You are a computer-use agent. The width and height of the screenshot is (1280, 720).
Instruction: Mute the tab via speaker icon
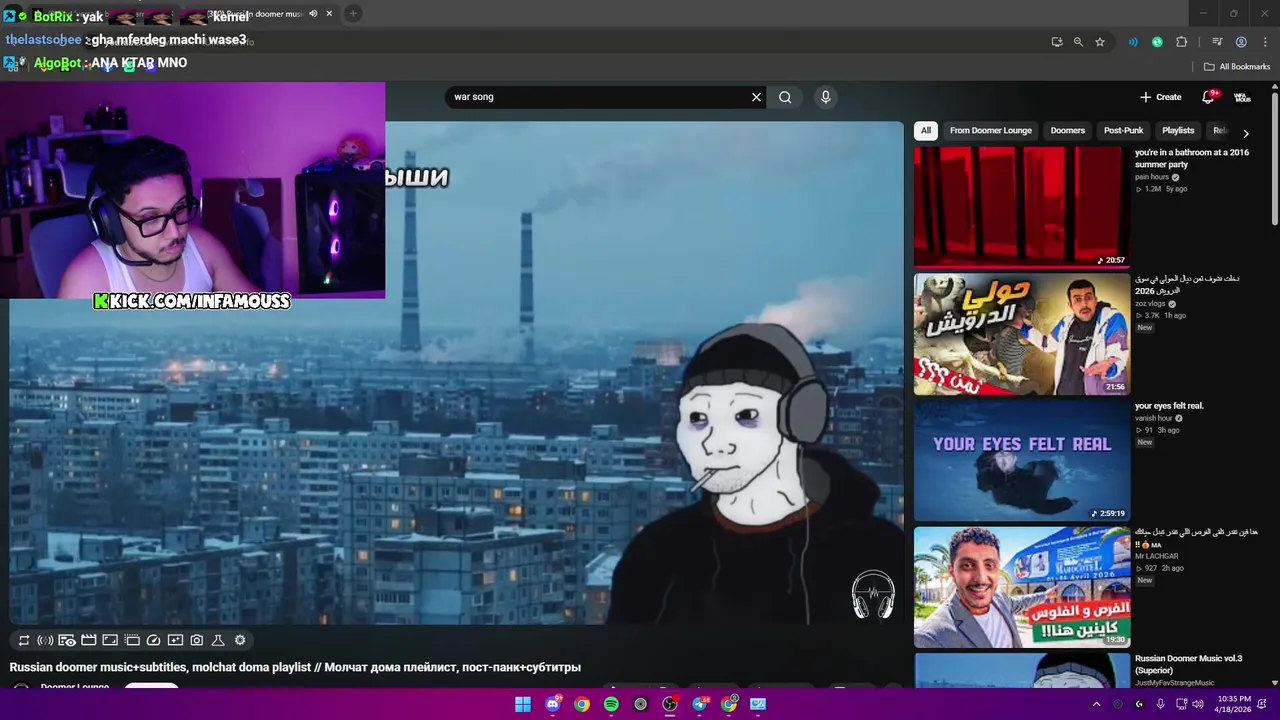[313, 14]
